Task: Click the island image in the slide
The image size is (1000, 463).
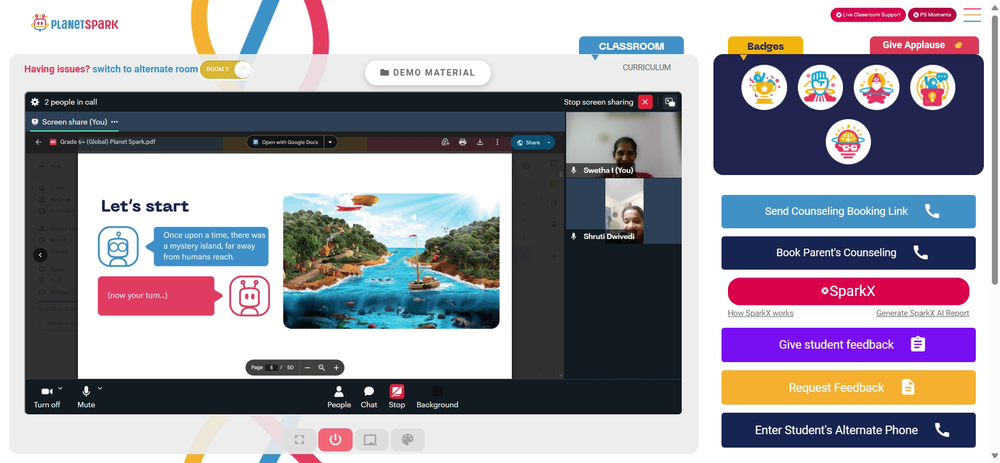Action: (391, 260)
